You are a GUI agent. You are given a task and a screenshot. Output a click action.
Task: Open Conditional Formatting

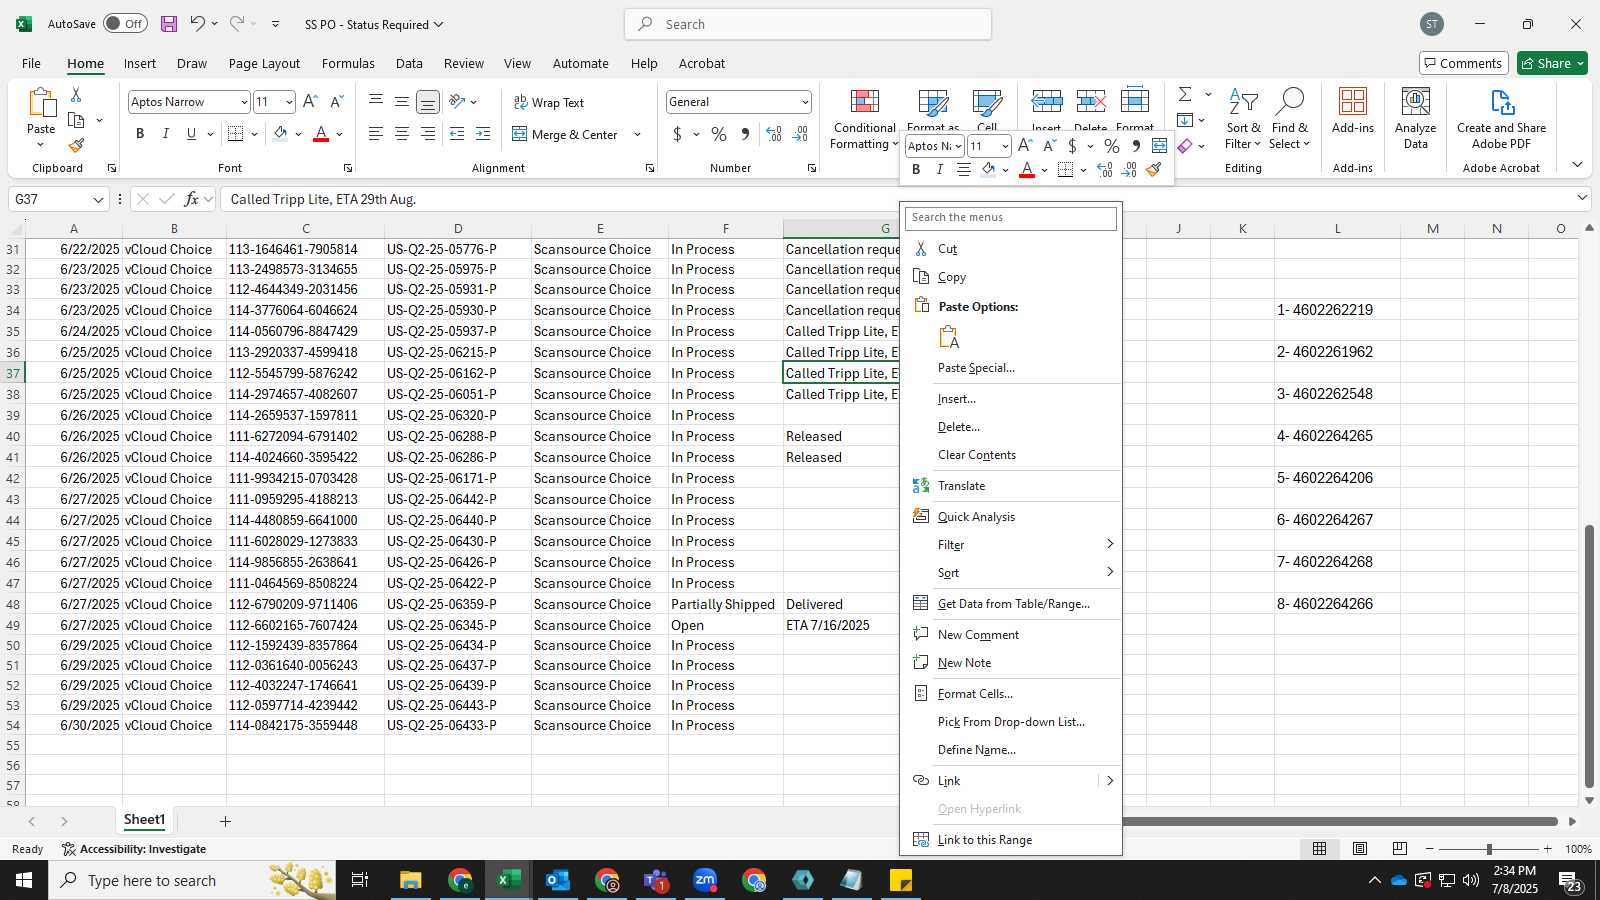coord(865,118)
